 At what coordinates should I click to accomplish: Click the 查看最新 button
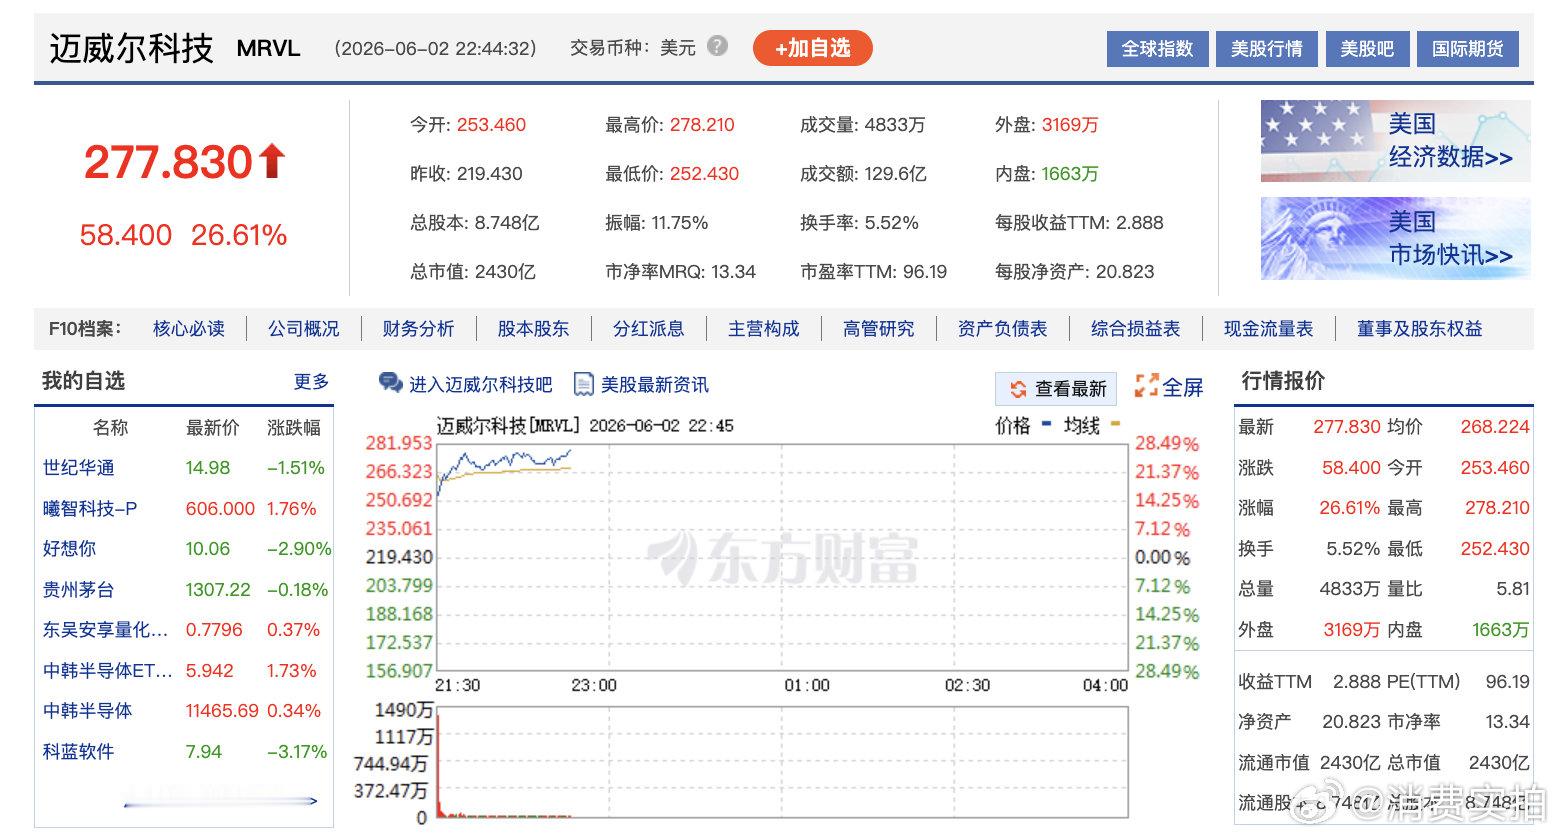tap(1056, 388)
